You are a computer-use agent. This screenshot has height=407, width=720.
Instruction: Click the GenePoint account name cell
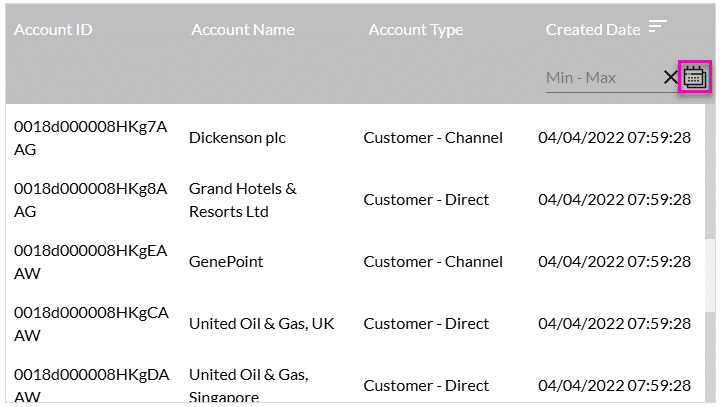226,262
